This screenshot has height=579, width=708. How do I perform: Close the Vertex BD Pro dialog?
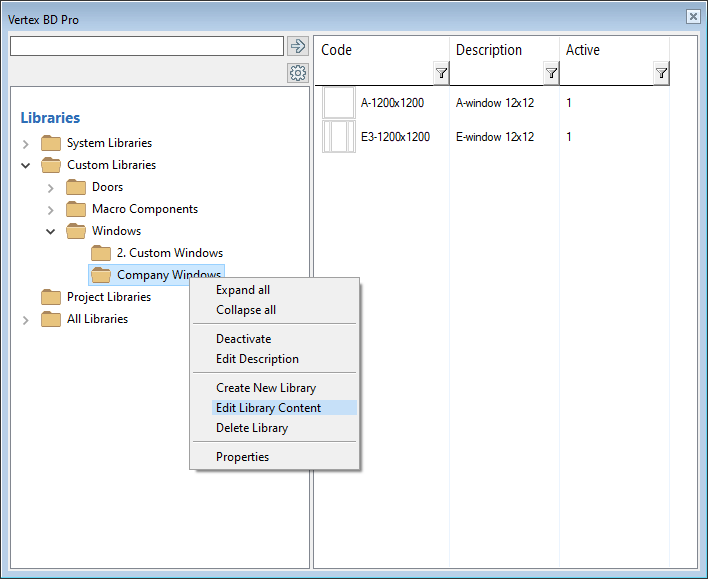692,17
